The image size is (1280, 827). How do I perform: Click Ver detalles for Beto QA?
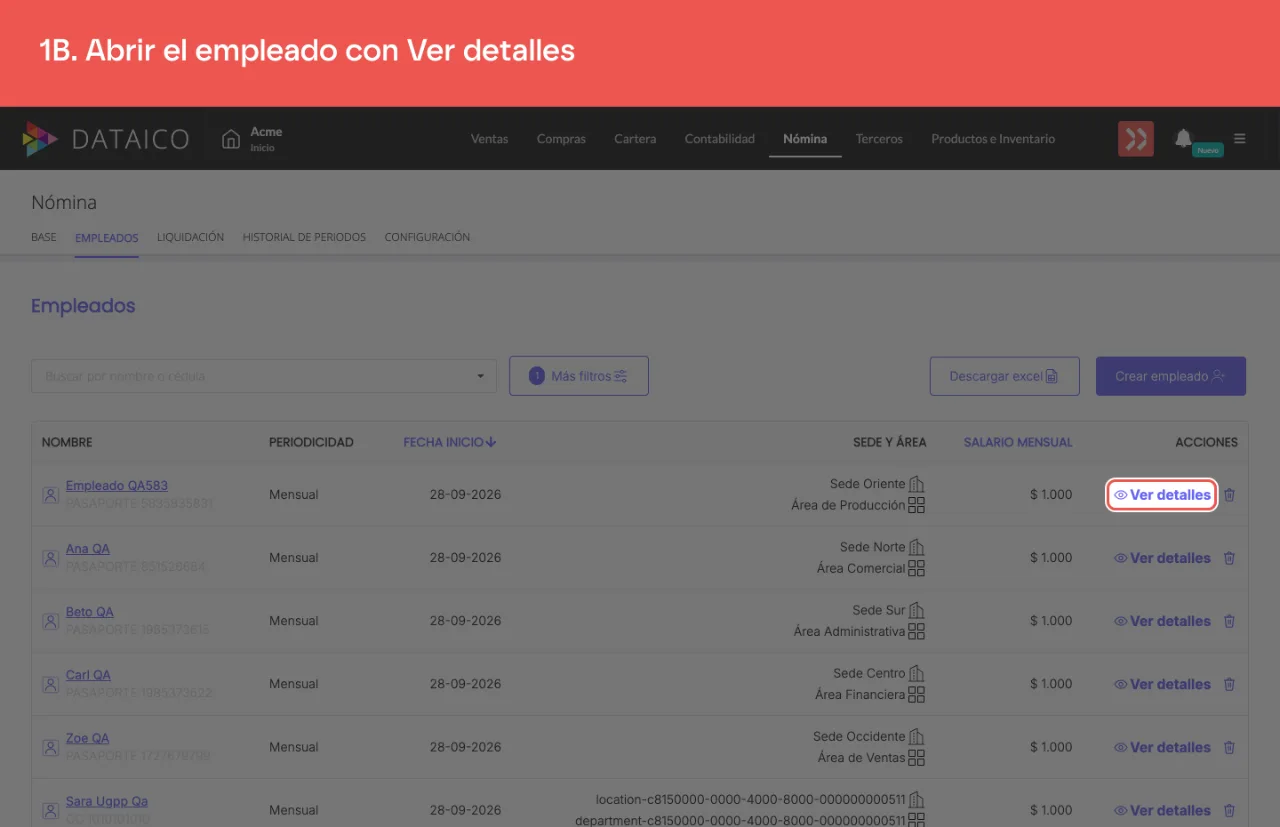(x=1162, y=621)
